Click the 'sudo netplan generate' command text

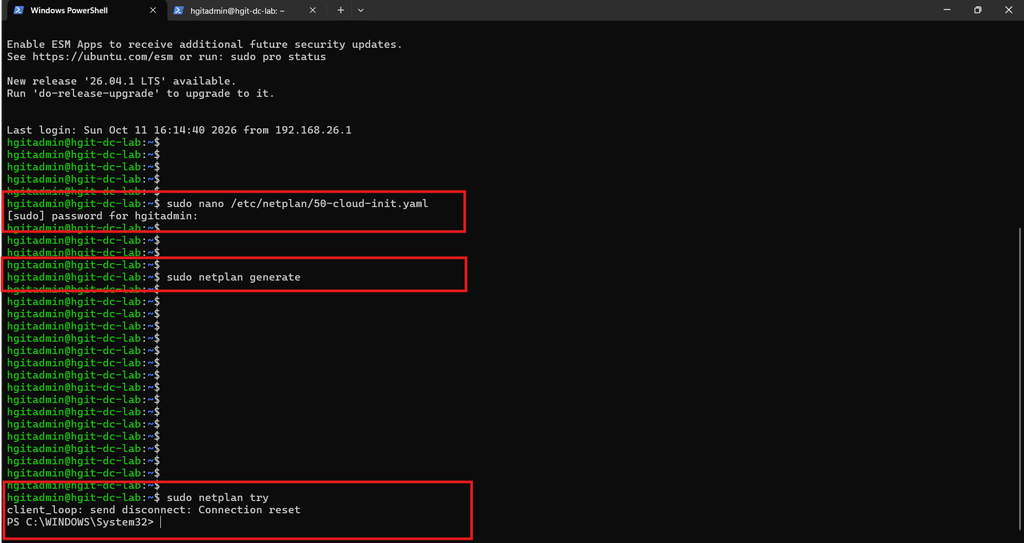(x=233, y=277)
